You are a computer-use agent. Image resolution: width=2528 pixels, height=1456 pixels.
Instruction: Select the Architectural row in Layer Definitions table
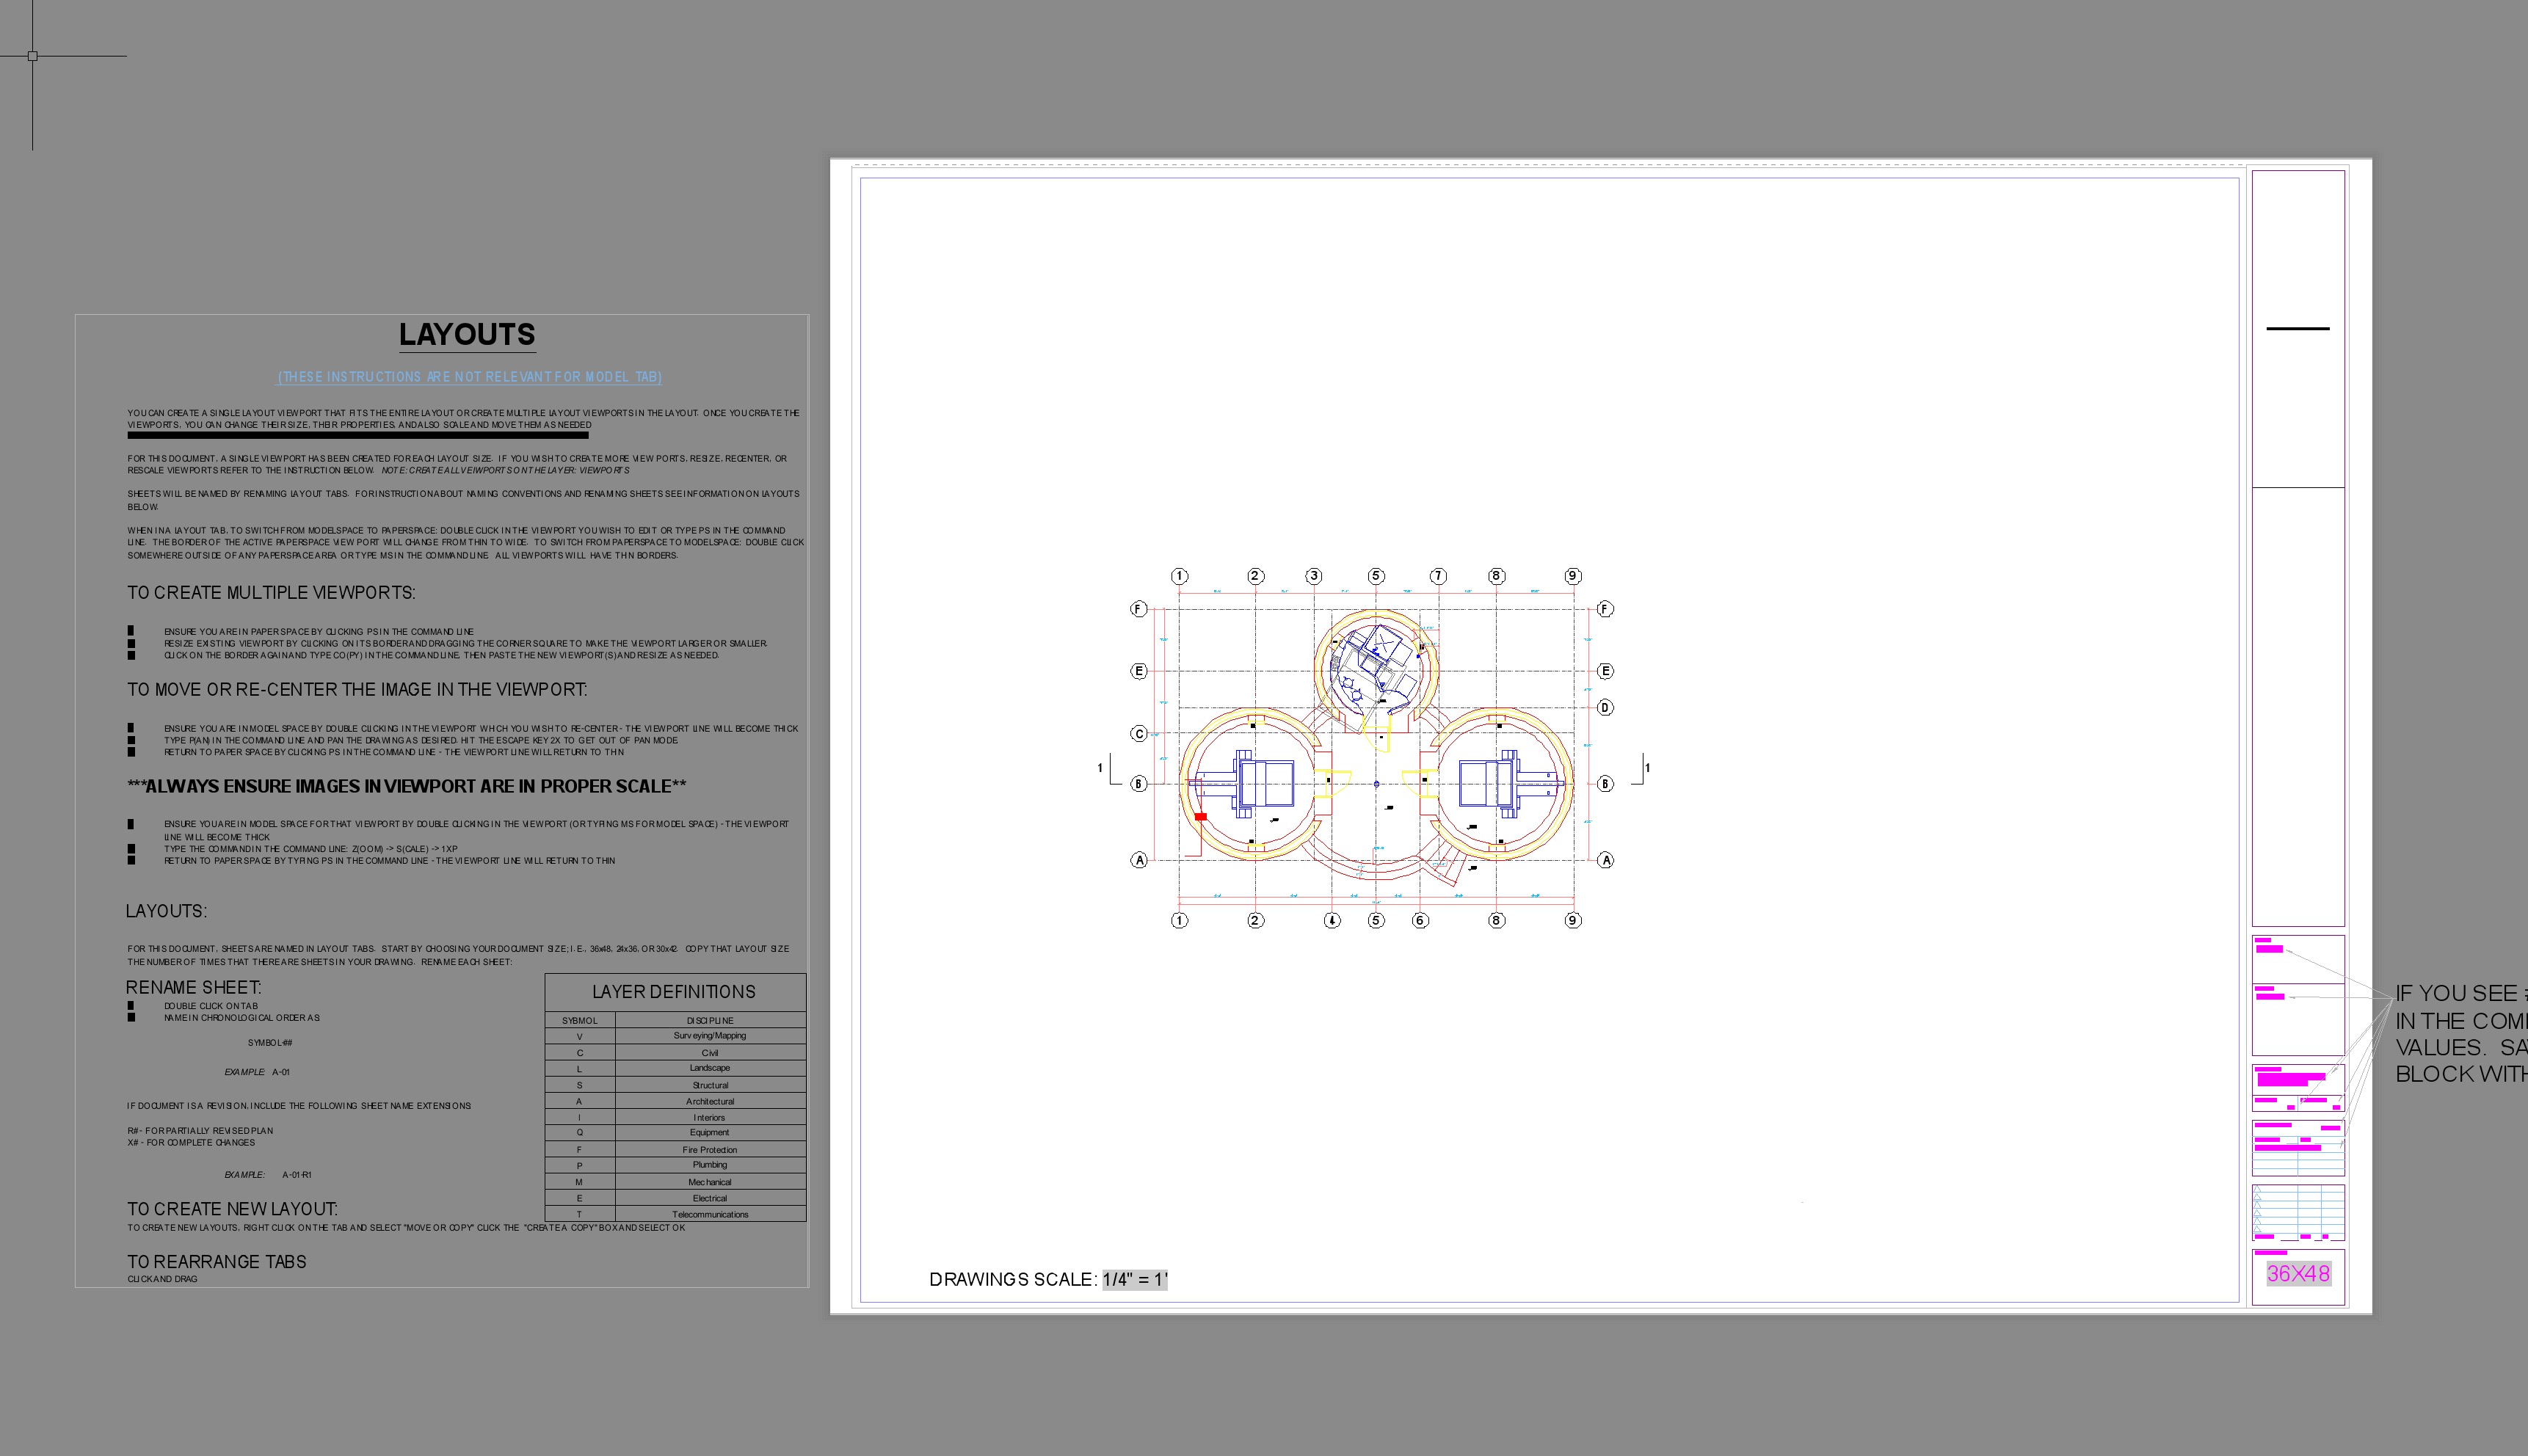[x=710, y=1101]
